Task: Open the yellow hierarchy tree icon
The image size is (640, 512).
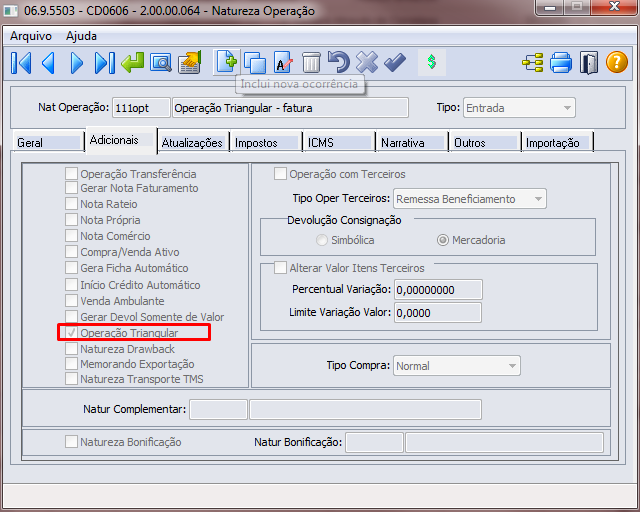Action: point(533,63)
